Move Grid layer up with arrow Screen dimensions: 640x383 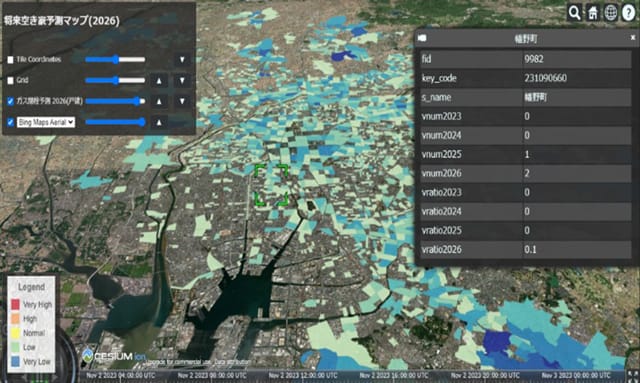(159, 80)
